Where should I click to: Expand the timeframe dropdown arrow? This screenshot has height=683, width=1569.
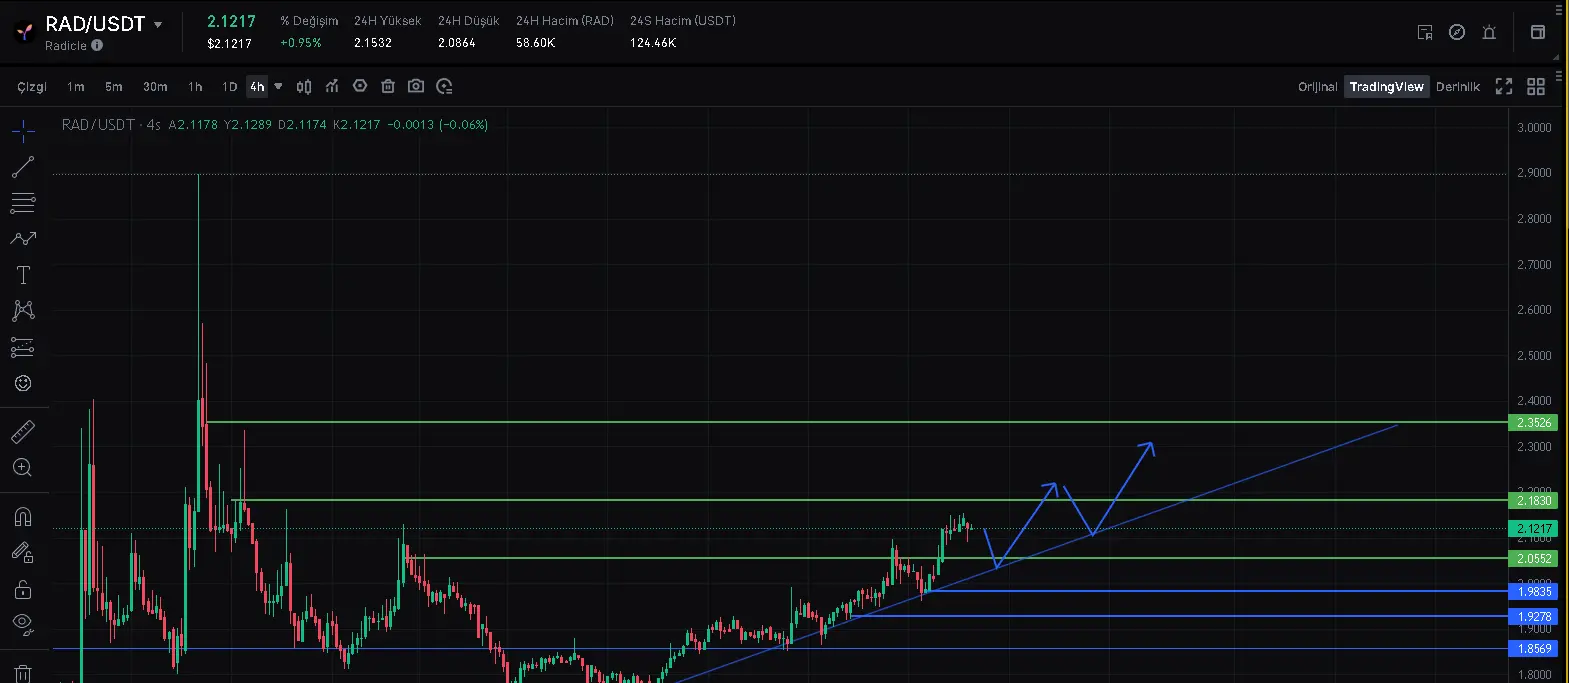tap(278, 87)
